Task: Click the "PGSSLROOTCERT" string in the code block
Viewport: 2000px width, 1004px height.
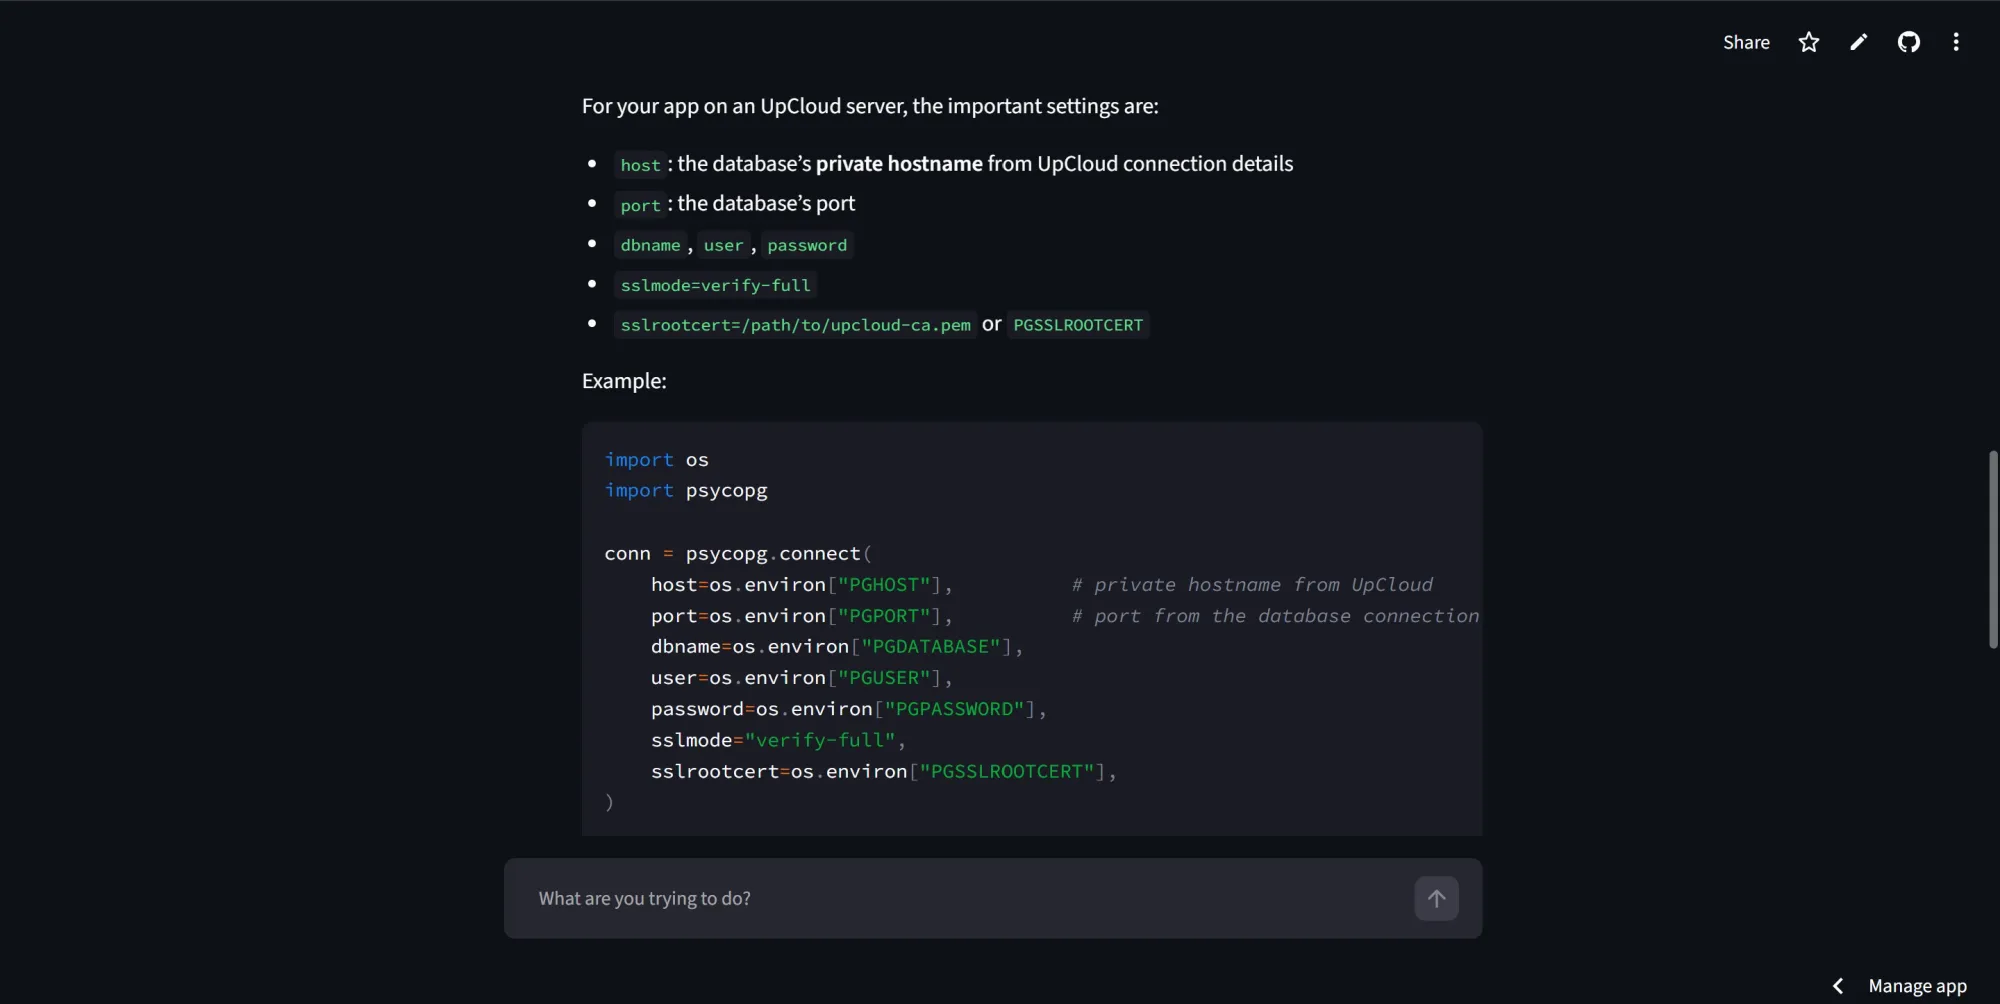Action: pyautogui.click(x=1007, y=771)
